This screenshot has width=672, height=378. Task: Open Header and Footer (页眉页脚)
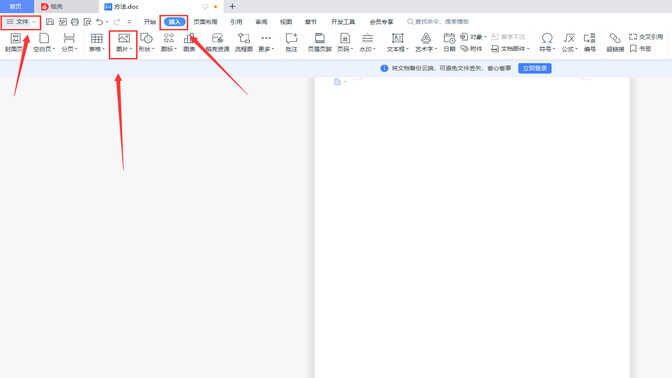320,42
